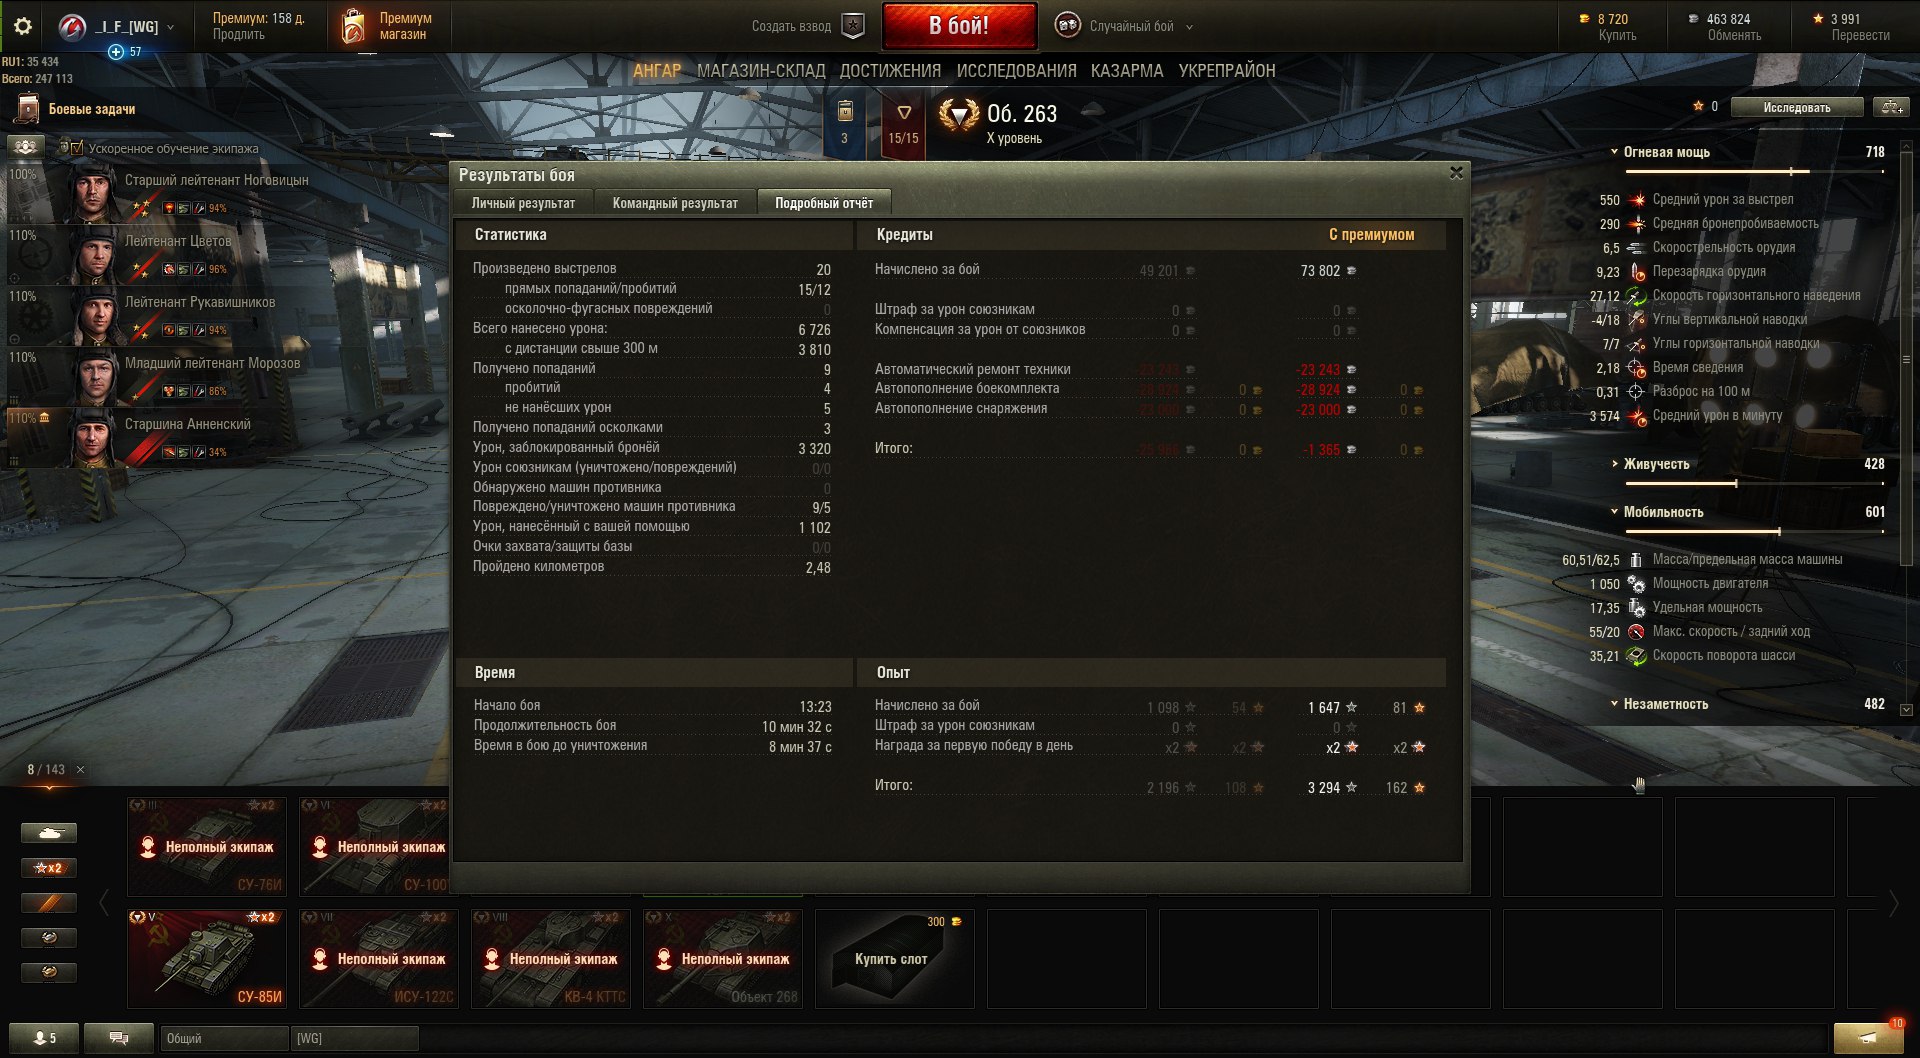Click the platoon shield icon
The image size is (1920, 1058).
852,26
